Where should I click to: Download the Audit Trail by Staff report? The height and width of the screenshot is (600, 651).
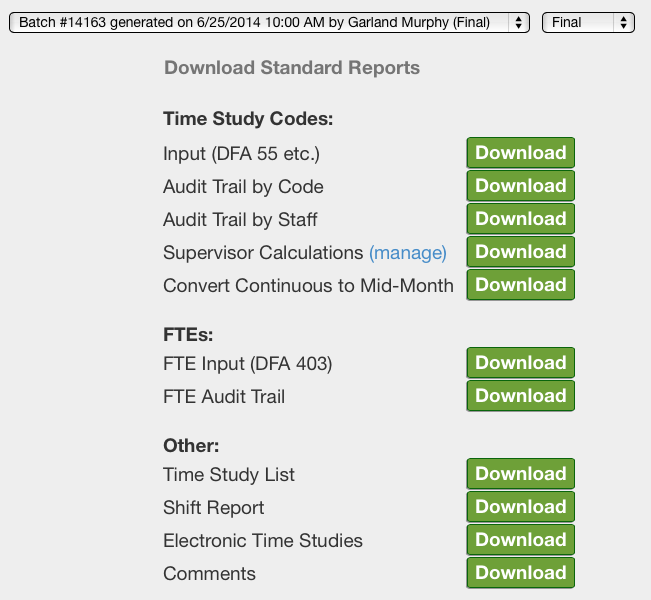coord(520,219)
